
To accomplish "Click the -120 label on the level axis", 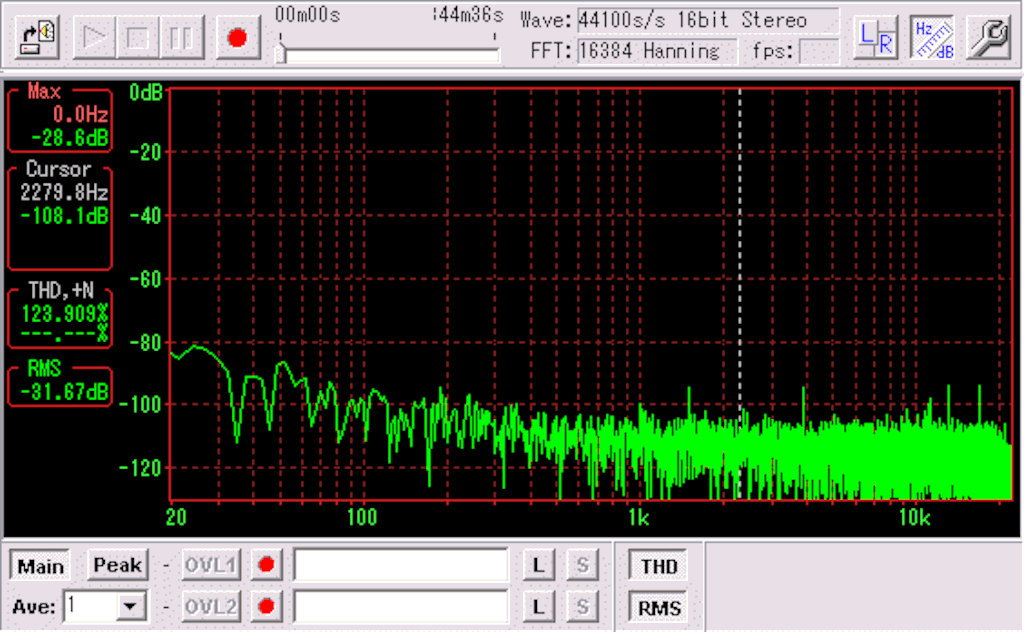I will (140, 468).
